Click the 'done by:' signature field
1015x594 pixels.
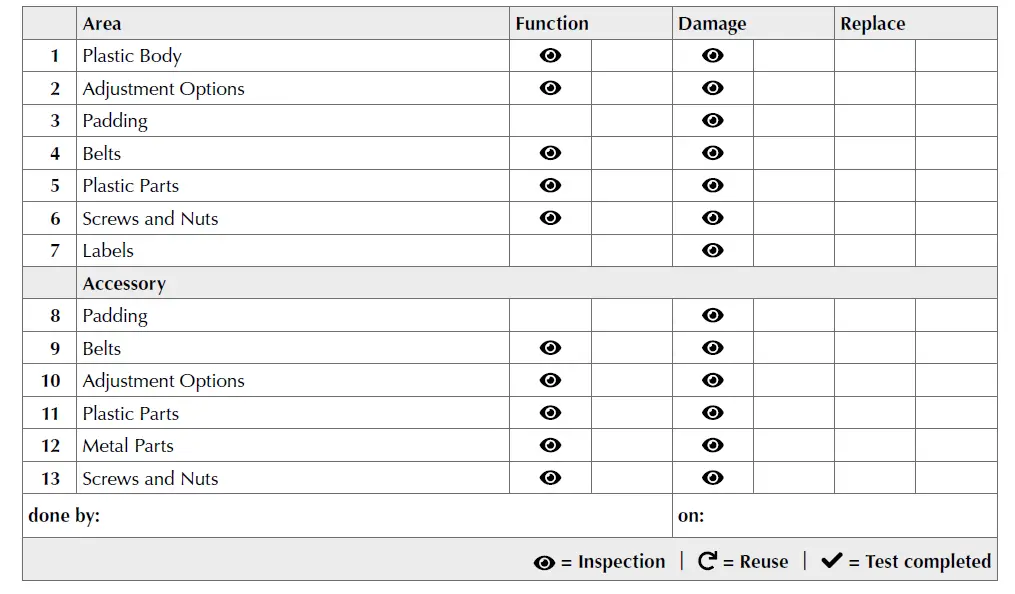point(347,516)
